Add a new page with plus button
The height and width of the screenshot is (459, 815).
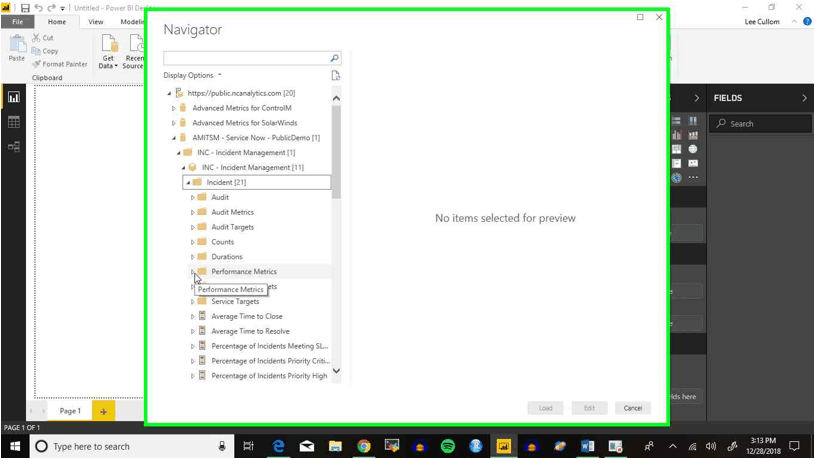(x=103, y=411)
